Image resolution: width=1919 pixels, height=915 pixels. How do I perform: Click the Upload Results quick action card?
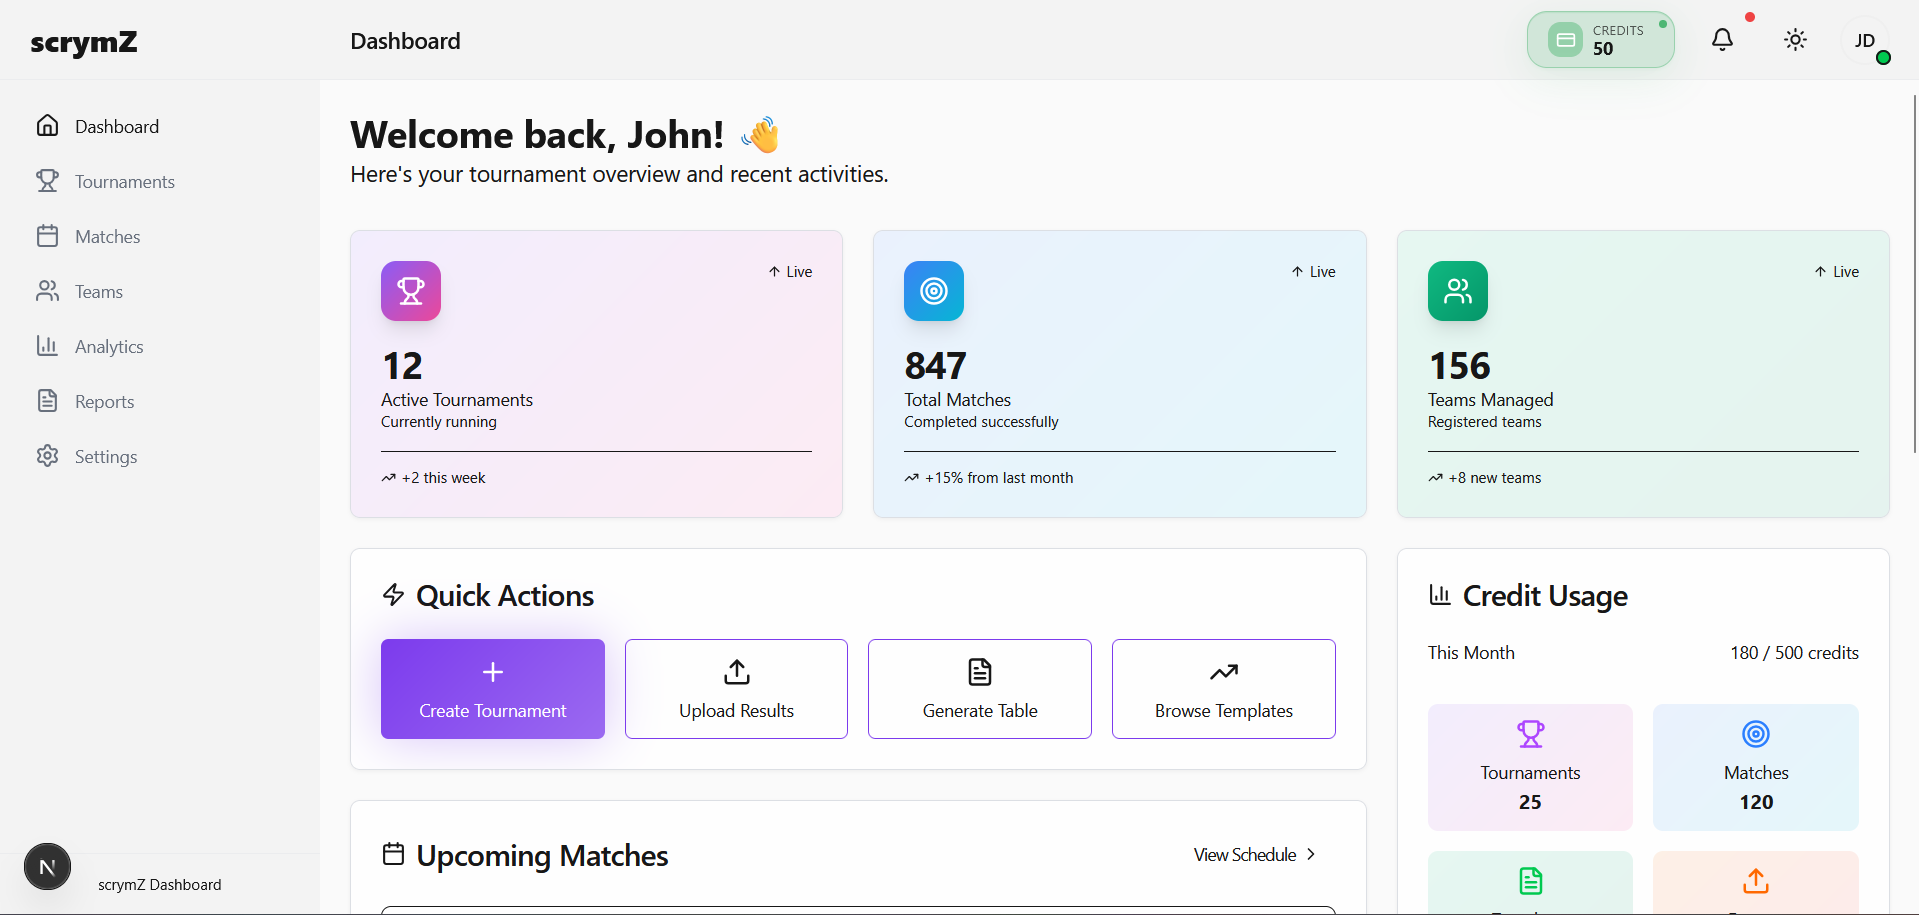pyautogui.click(x=735, y=689)
